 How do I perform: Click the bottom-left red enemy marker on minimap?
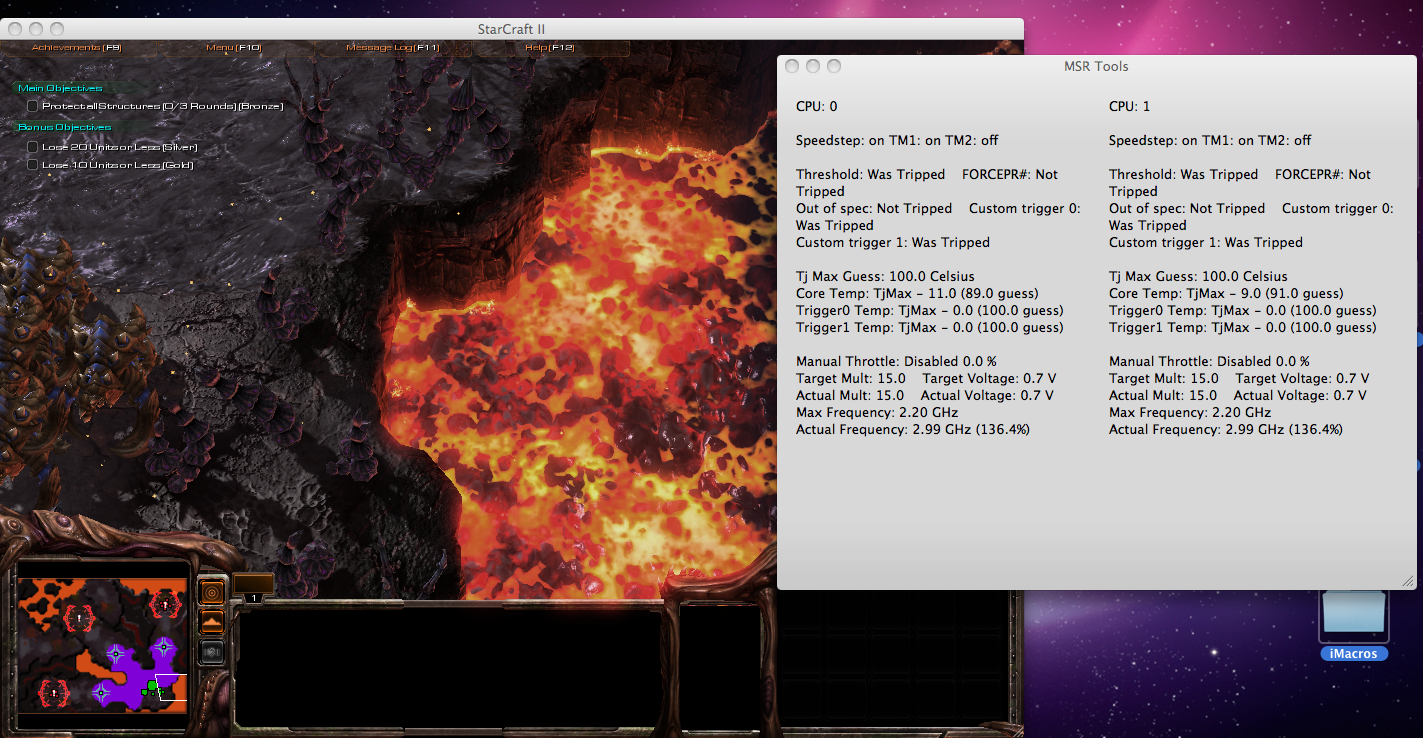(53, 691)
